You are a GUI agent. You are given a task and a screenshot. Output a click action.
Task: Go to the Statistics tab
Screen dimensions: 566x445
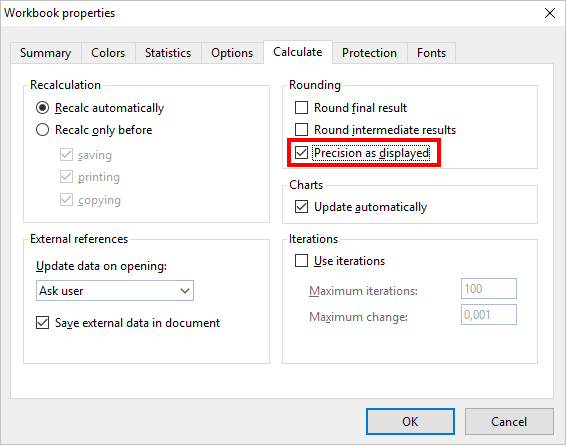pyautogui.click(x=168, y=53)
